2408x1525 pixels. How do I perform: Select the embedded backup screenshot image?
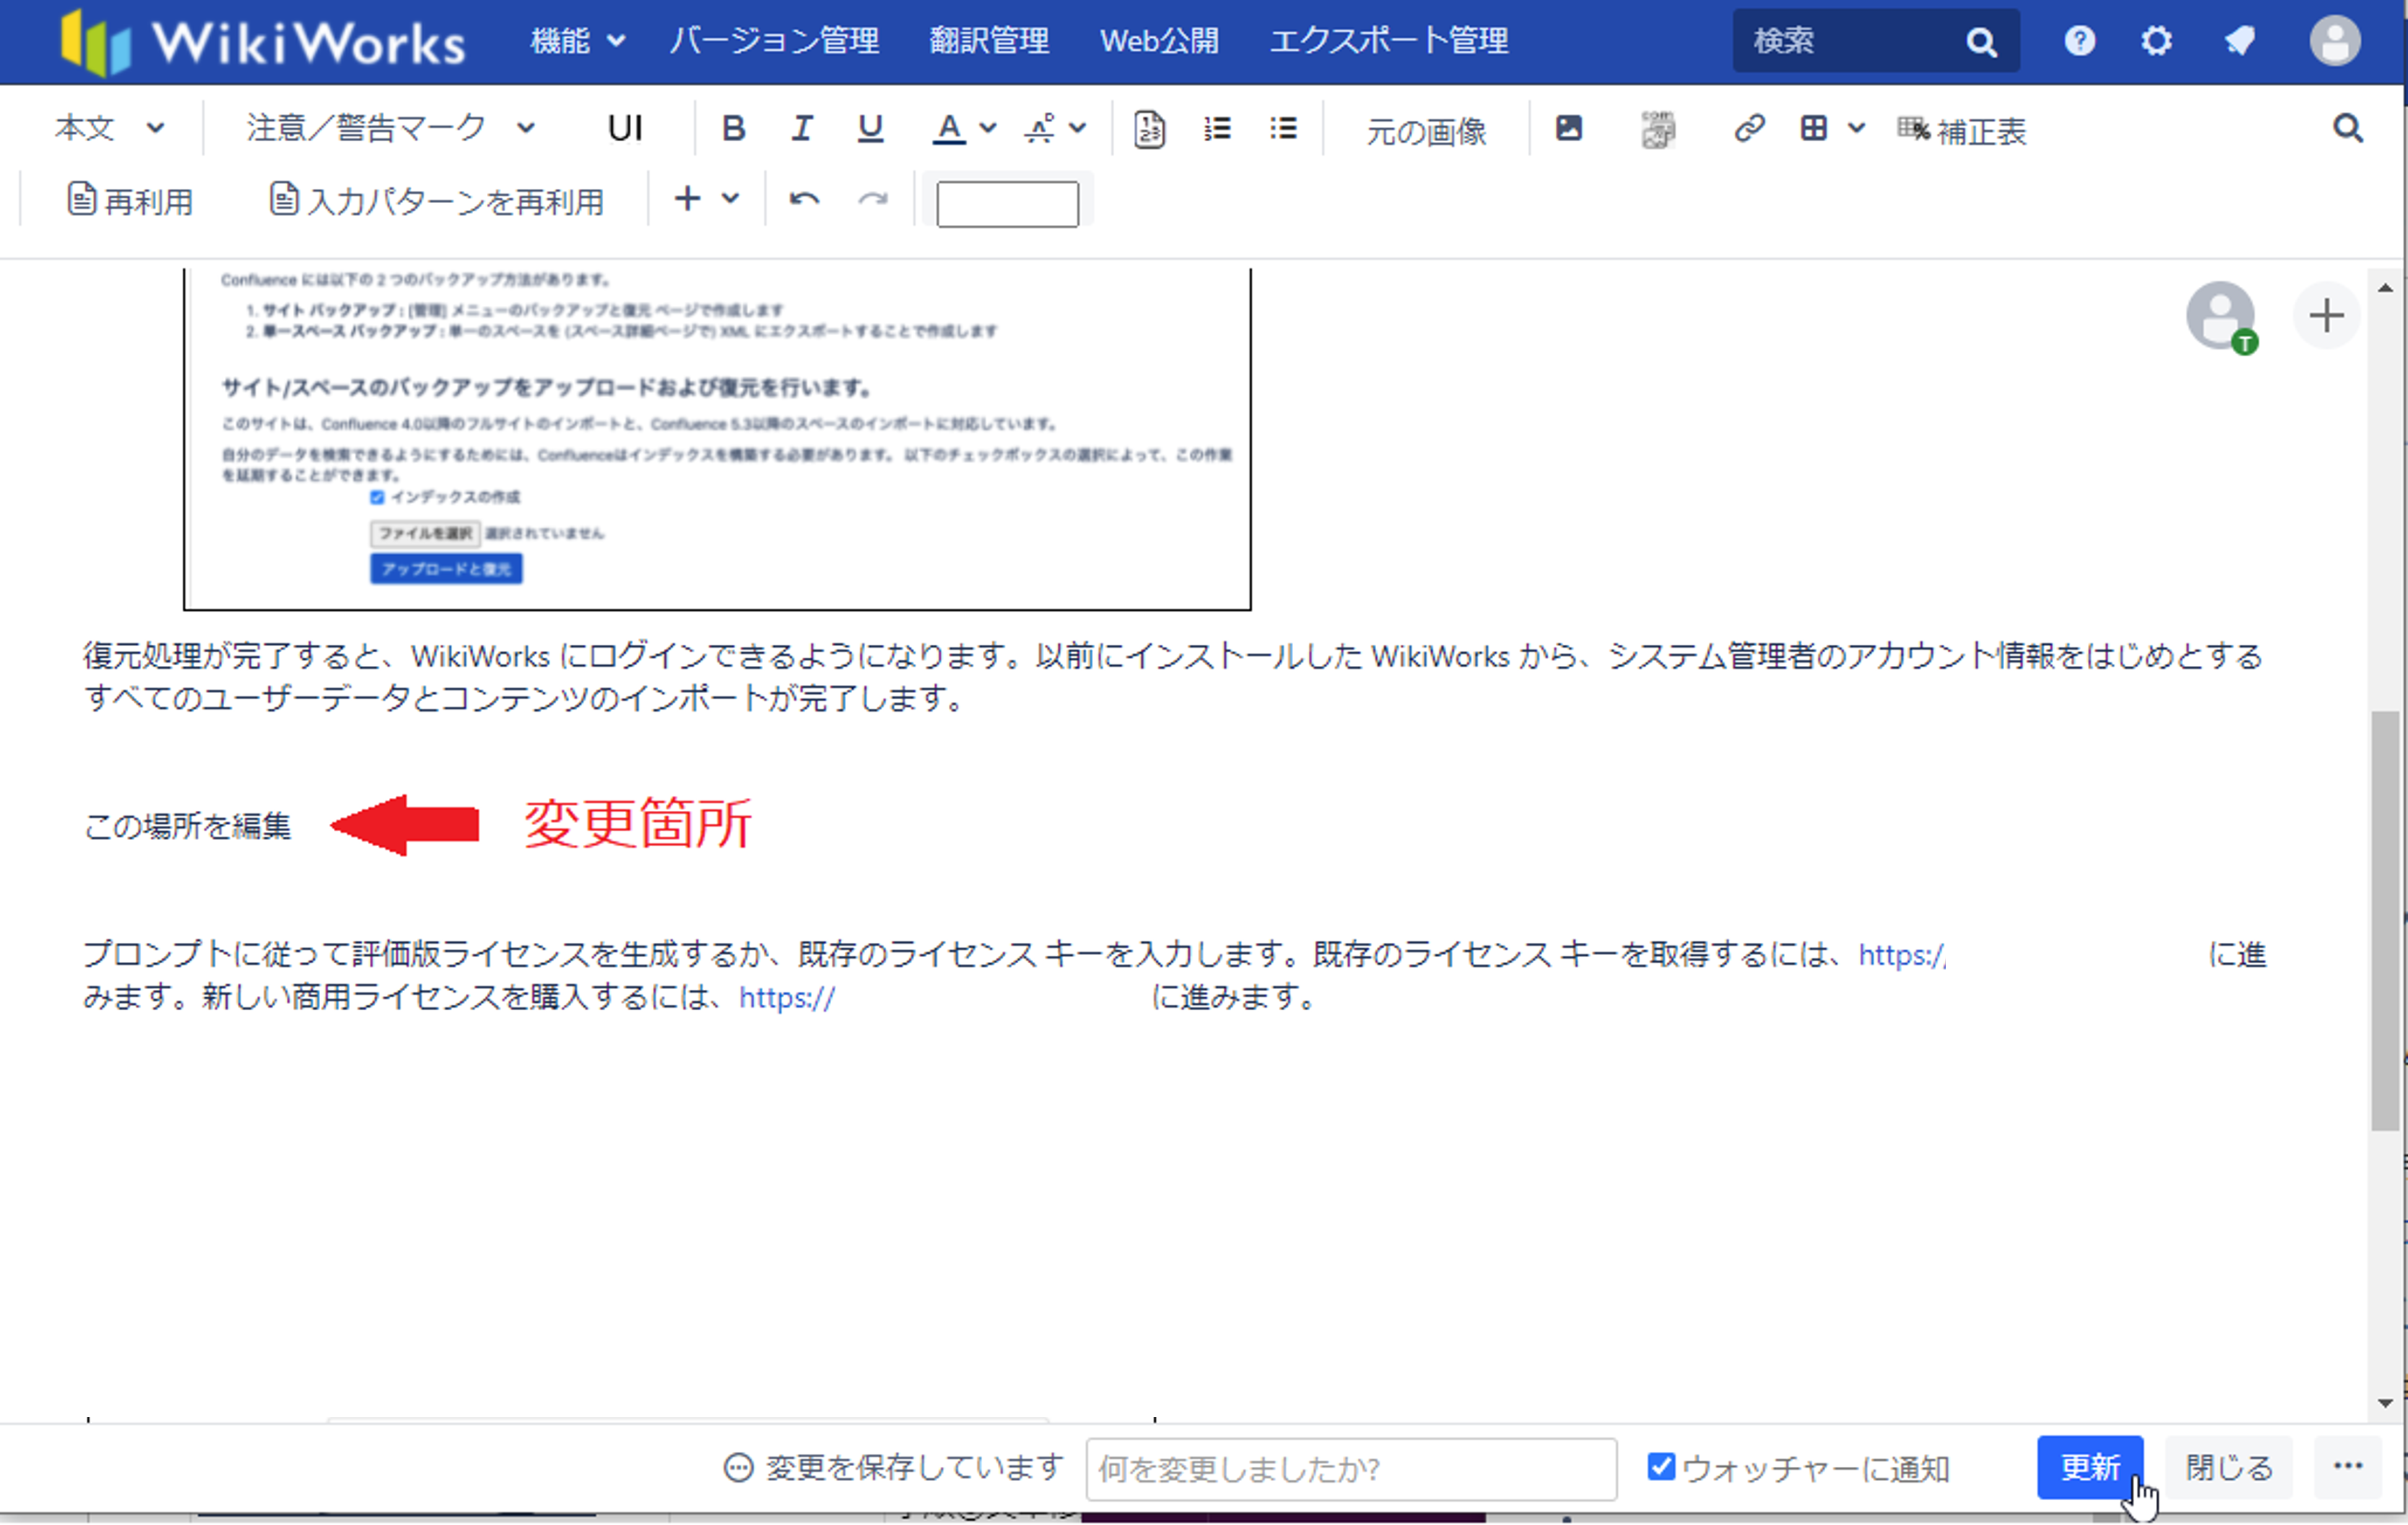(717, 438)
